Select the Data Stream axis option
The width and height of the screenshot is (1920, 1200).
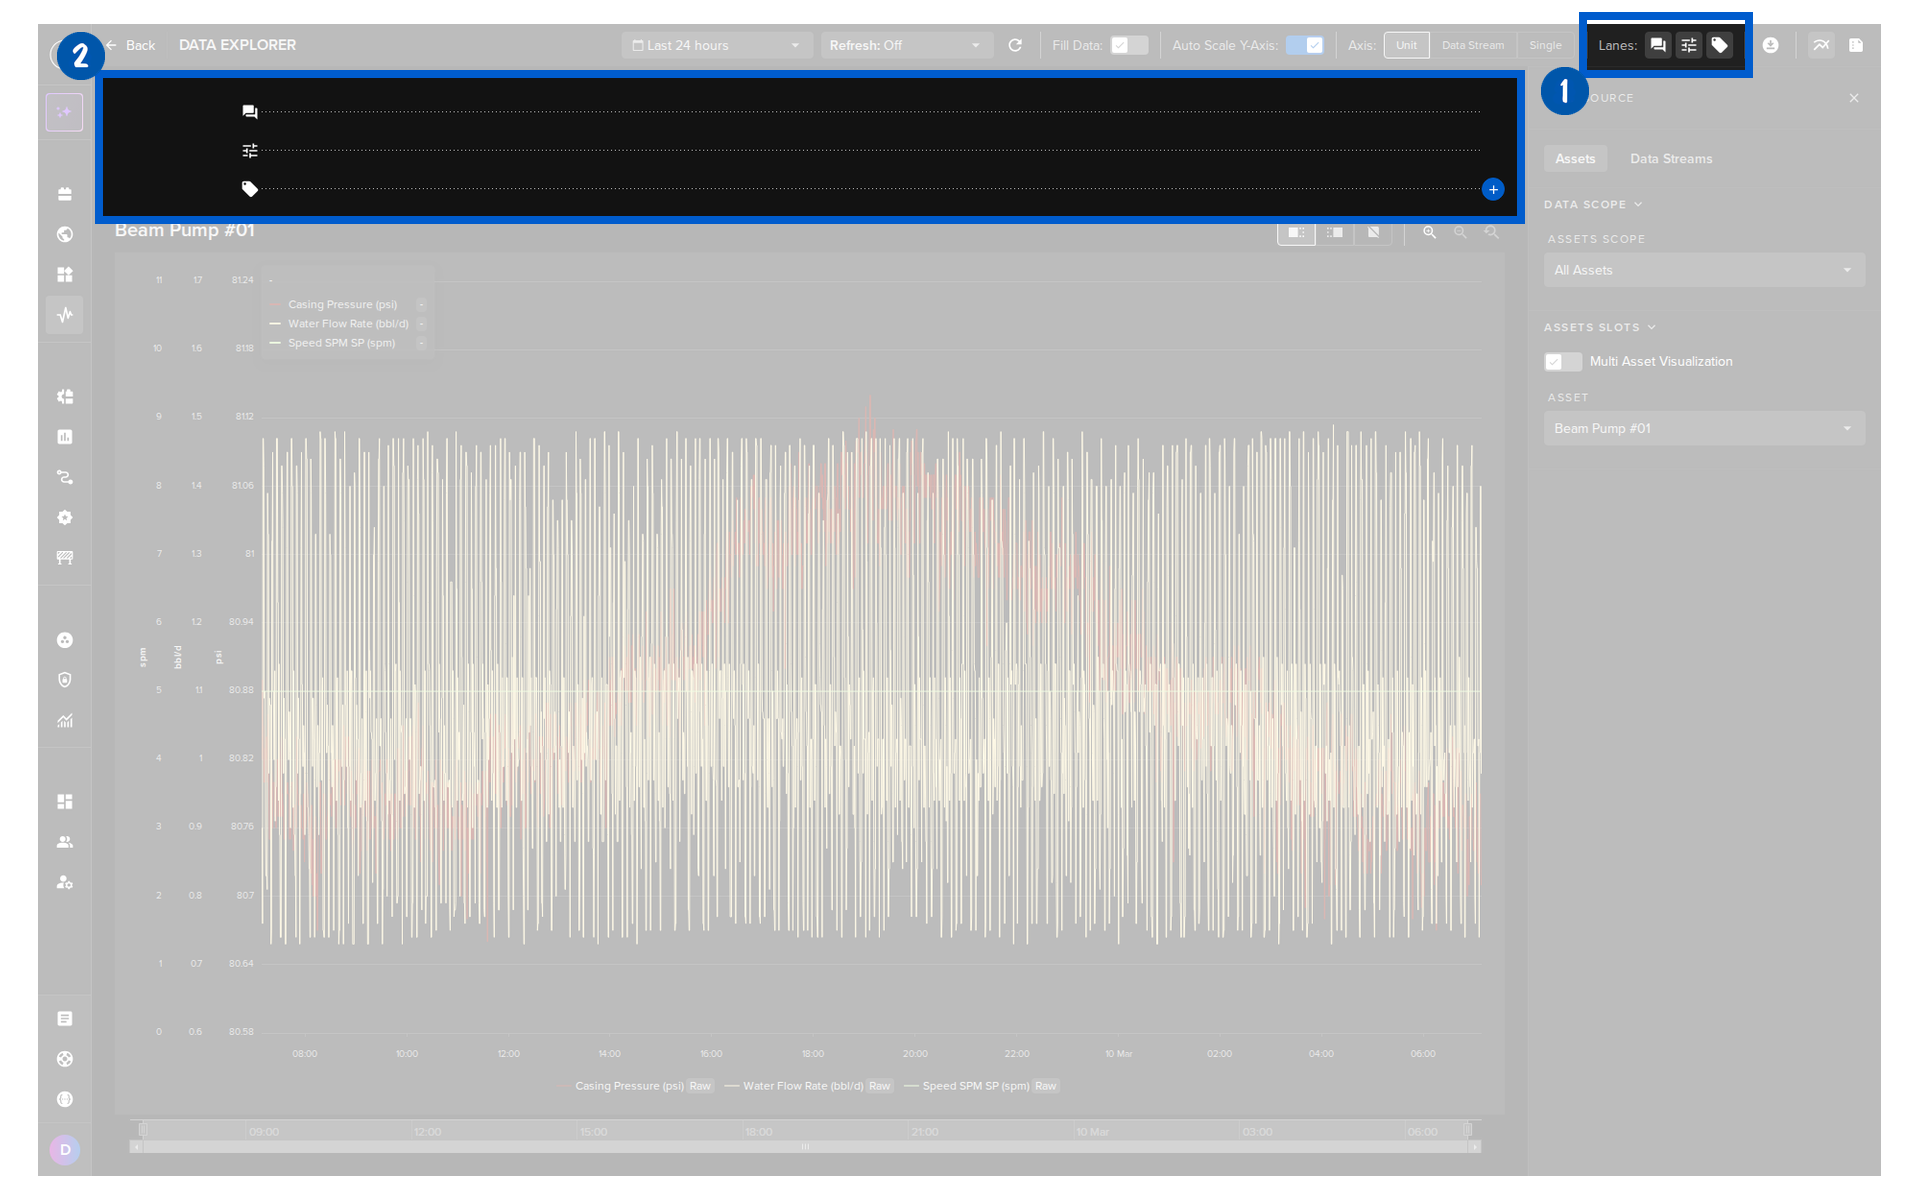tap(1472, 45)
